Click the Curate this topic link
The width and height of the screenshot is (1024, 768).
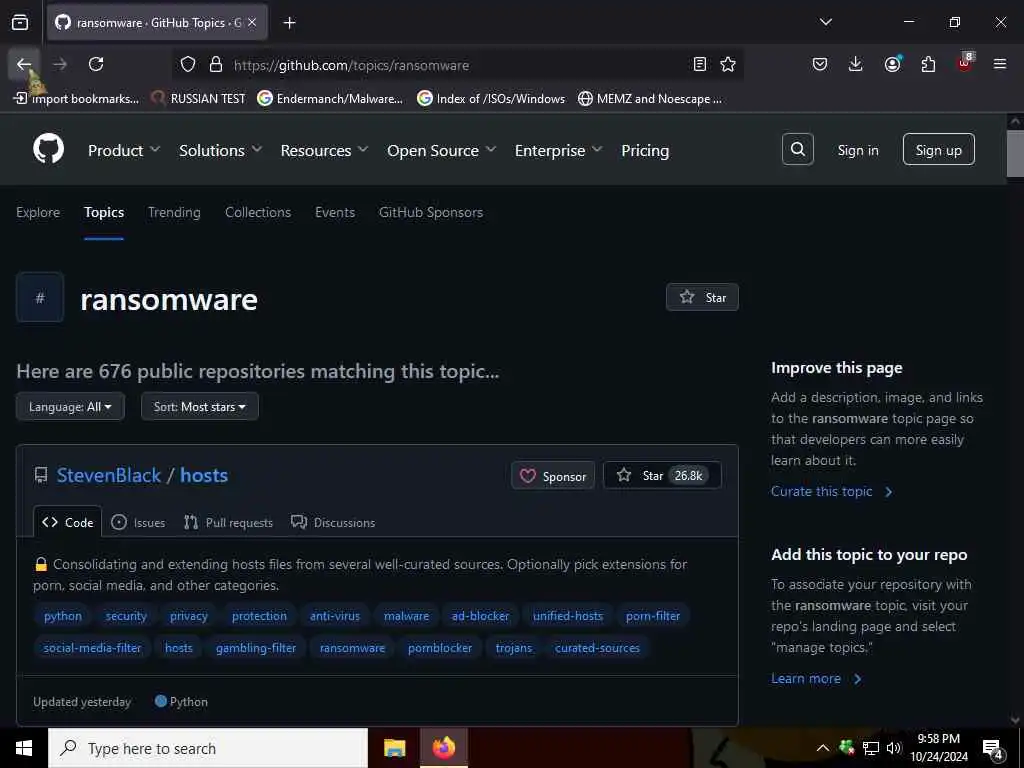[831, 491]
